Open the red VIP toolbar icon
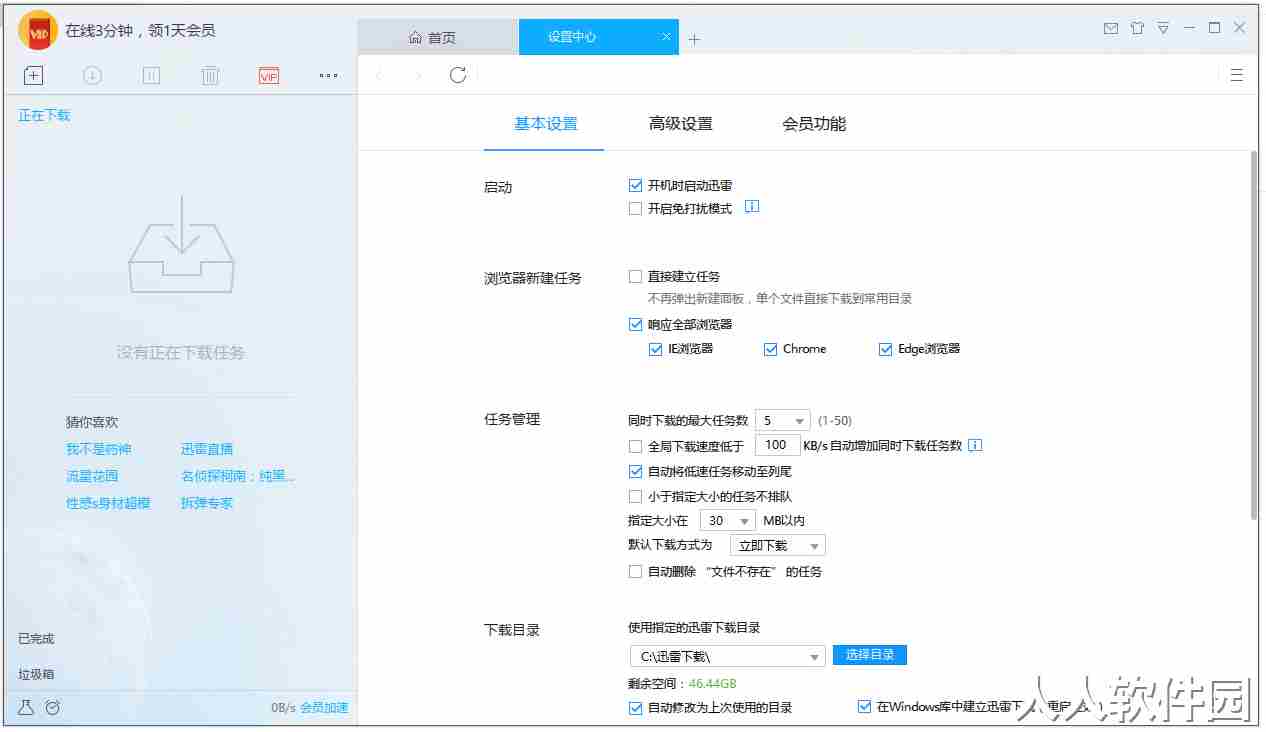The width and height of the screenshot is (1266, 732). (269, 75)
